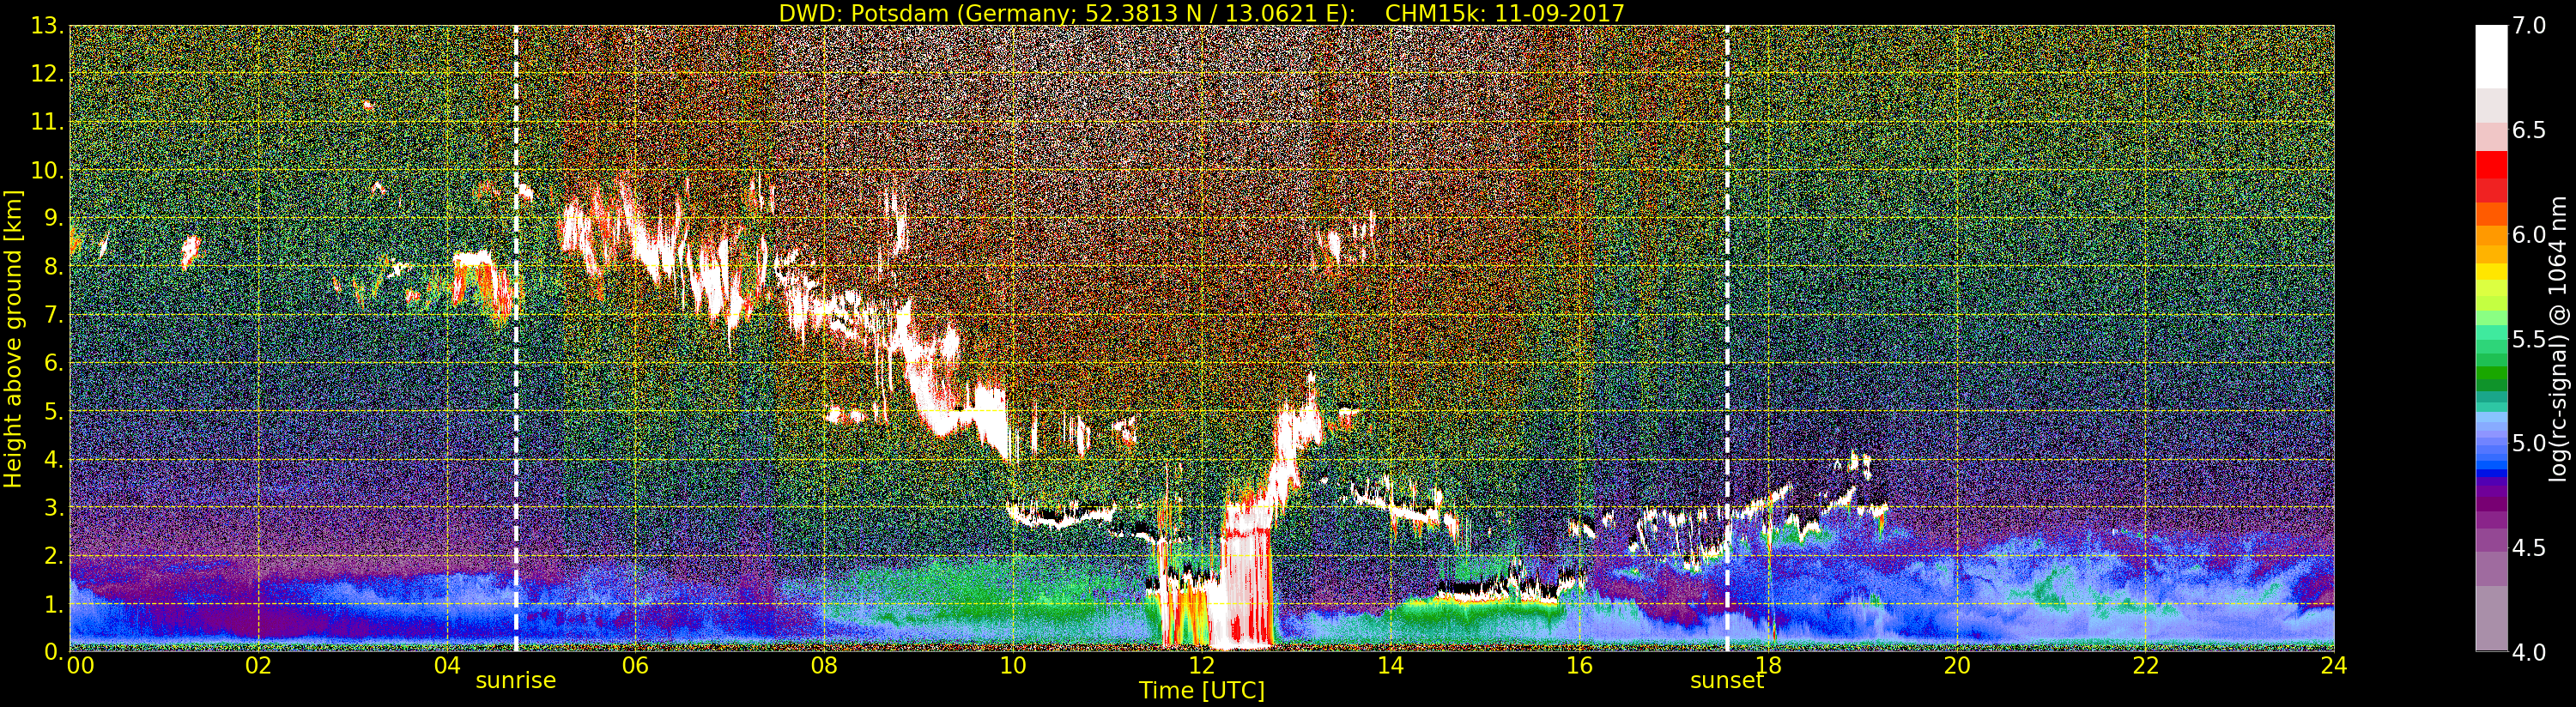This screenshot has width=2576, height=707.
Task: Click the 'Time [UTC]' axis label
Action: tap(1201, 691)
